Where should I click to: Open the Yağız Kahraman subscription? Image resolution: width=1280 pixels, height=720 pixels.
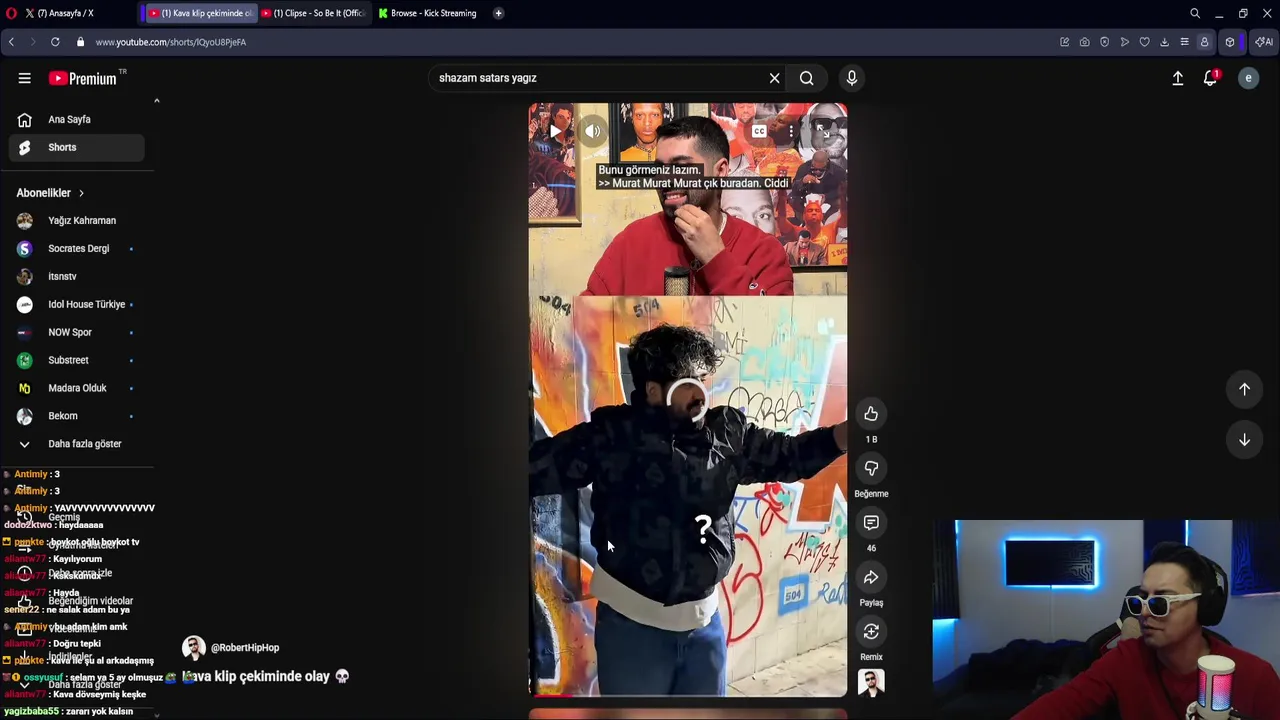(77, 220)
